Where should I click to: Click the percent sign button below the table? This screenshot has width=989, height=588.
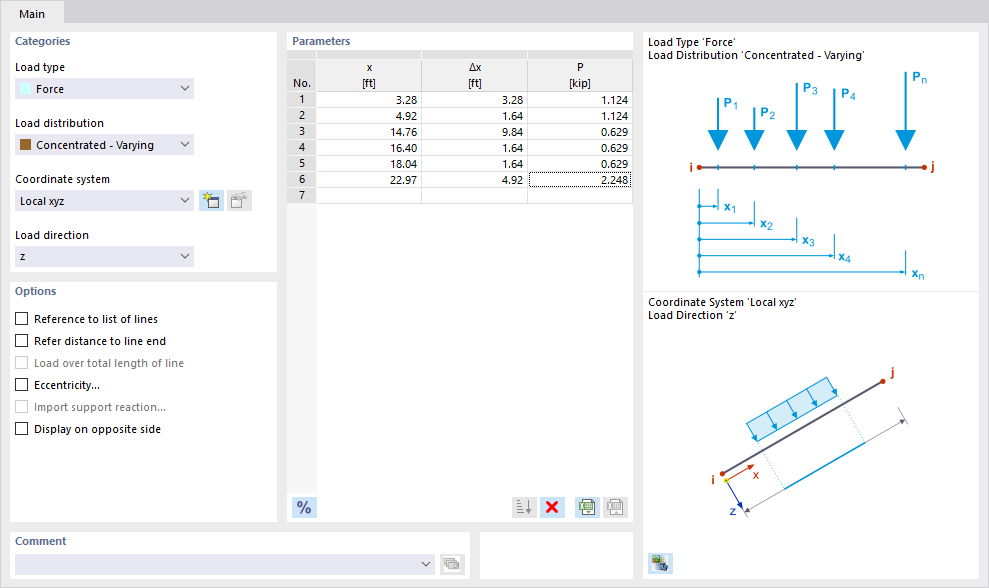pos(303,507)
